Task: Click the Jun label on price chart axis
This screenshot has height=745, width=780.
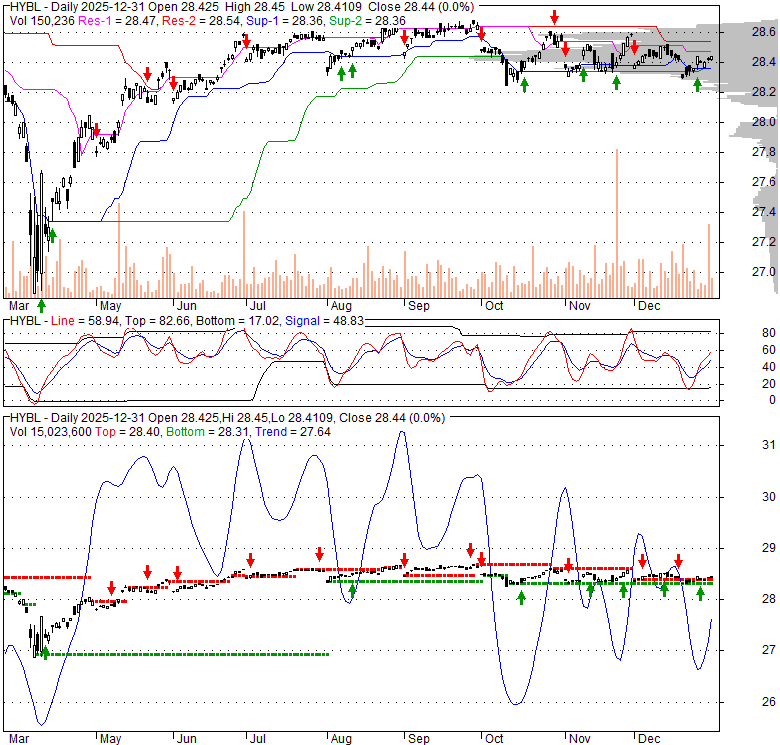Action: (187, 306)
